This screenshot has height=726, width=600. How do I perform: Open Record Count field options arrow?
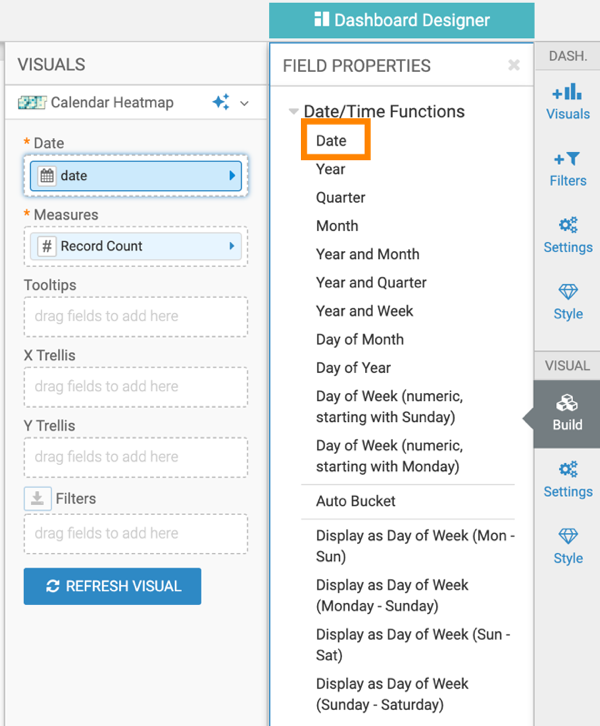click(233, 246)
